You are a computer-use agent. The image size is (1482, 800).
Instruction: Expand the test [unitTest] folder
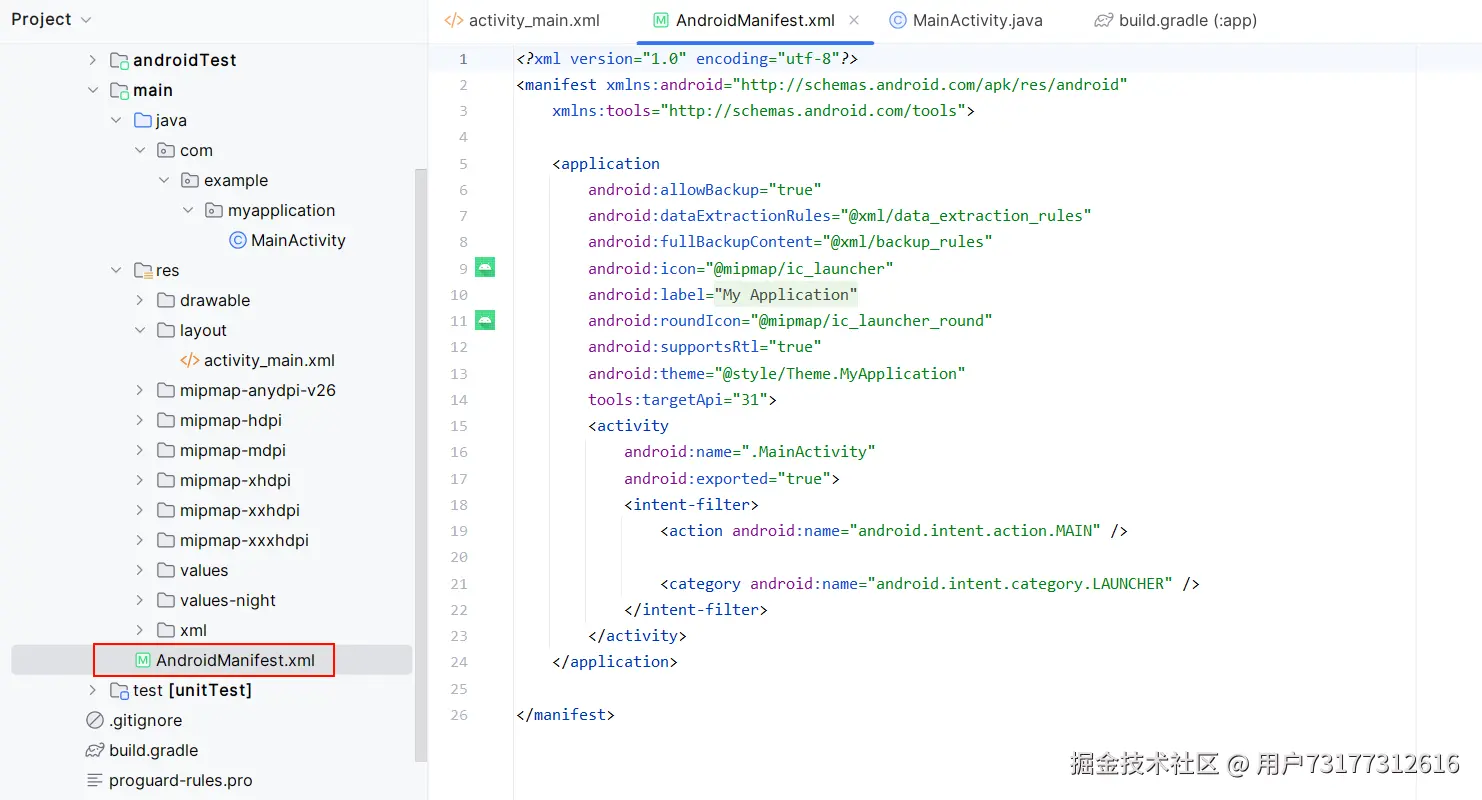pyautogui.click(x=93, y=690)
